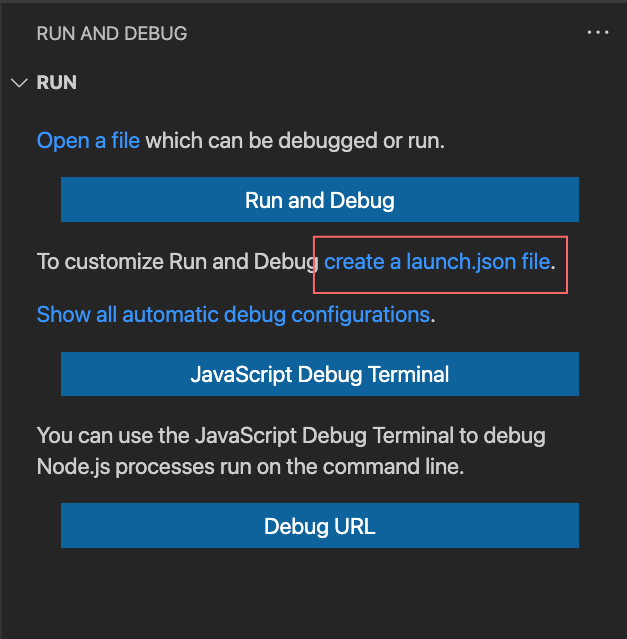
Task: Click the word "launch.json" in the link
Action: coord(461,262)
